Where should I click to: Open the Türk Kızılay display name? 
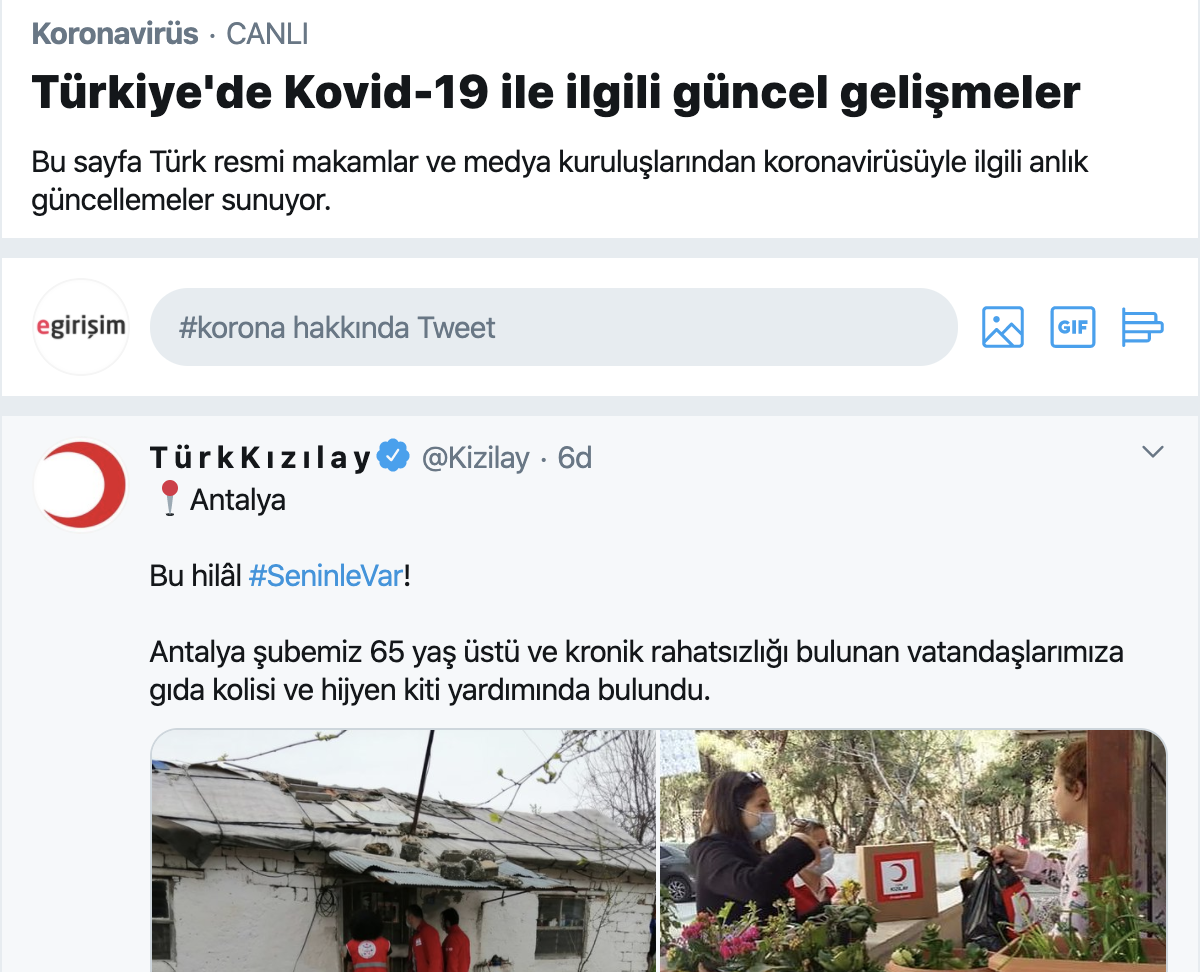tap(261, 458)
